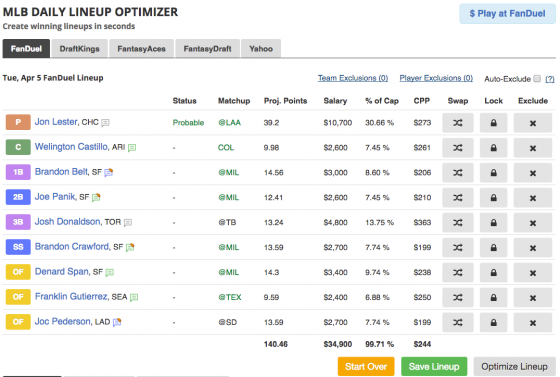The height and width of the screenshot is (377, 560).
Task: Open Brandon Crawford player link
Action: click(72, 247)
